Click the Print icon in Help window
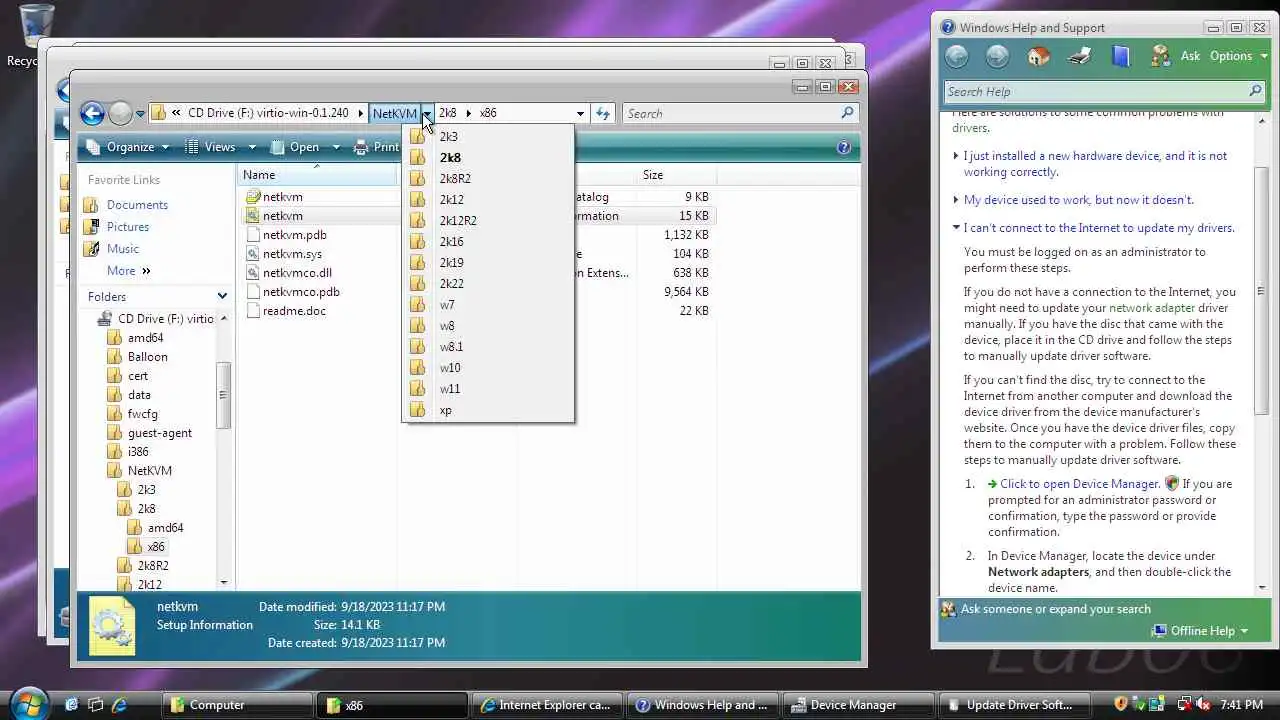 click(1080, 56)
